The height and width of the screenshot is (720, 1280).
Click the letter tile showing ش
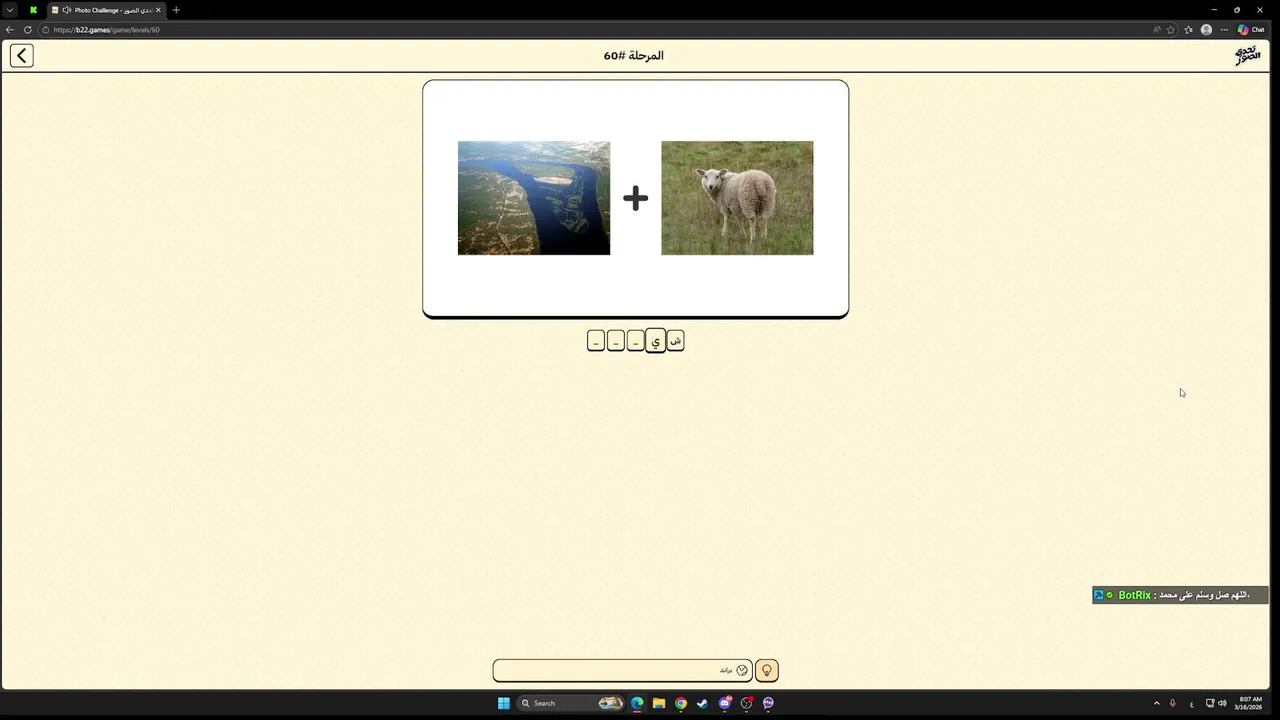click(676, 341)
